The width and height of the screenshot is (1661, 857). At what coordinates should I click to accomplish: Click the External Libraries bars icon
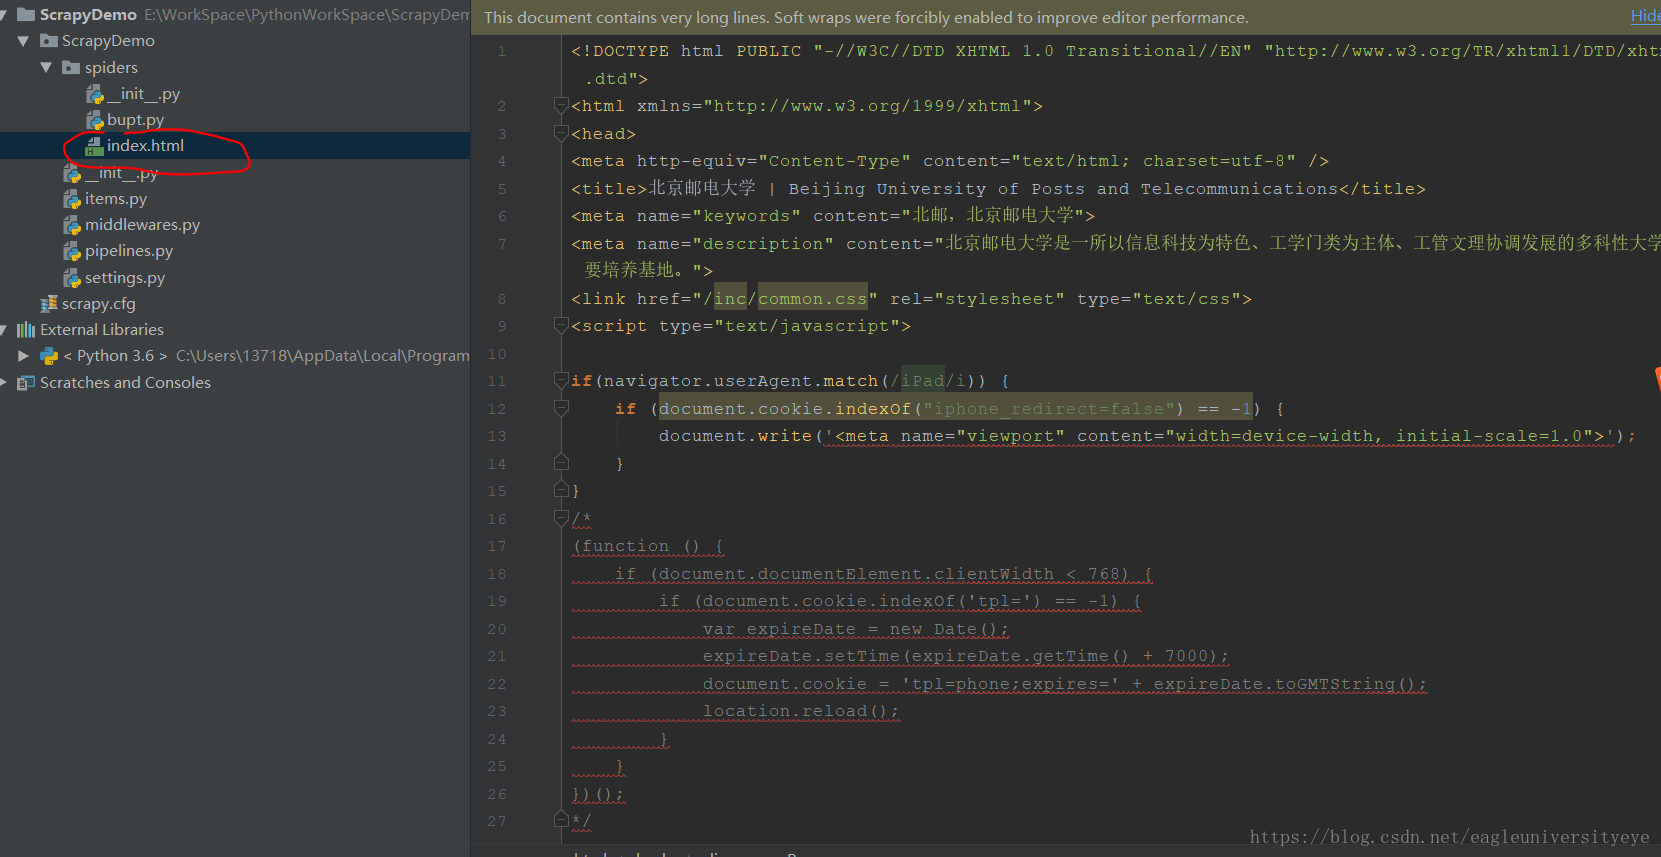point(26,330)
